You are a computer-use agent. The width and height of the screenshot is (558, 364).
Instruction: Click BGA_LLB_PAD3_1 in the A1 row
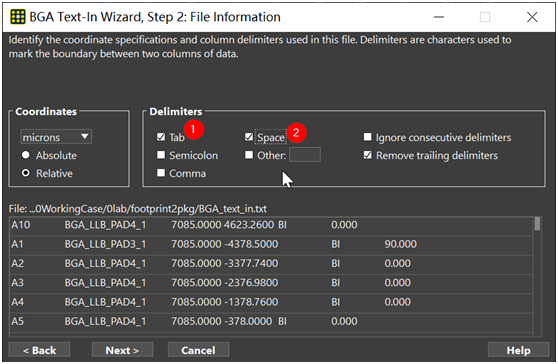click(x=105, y=244)
